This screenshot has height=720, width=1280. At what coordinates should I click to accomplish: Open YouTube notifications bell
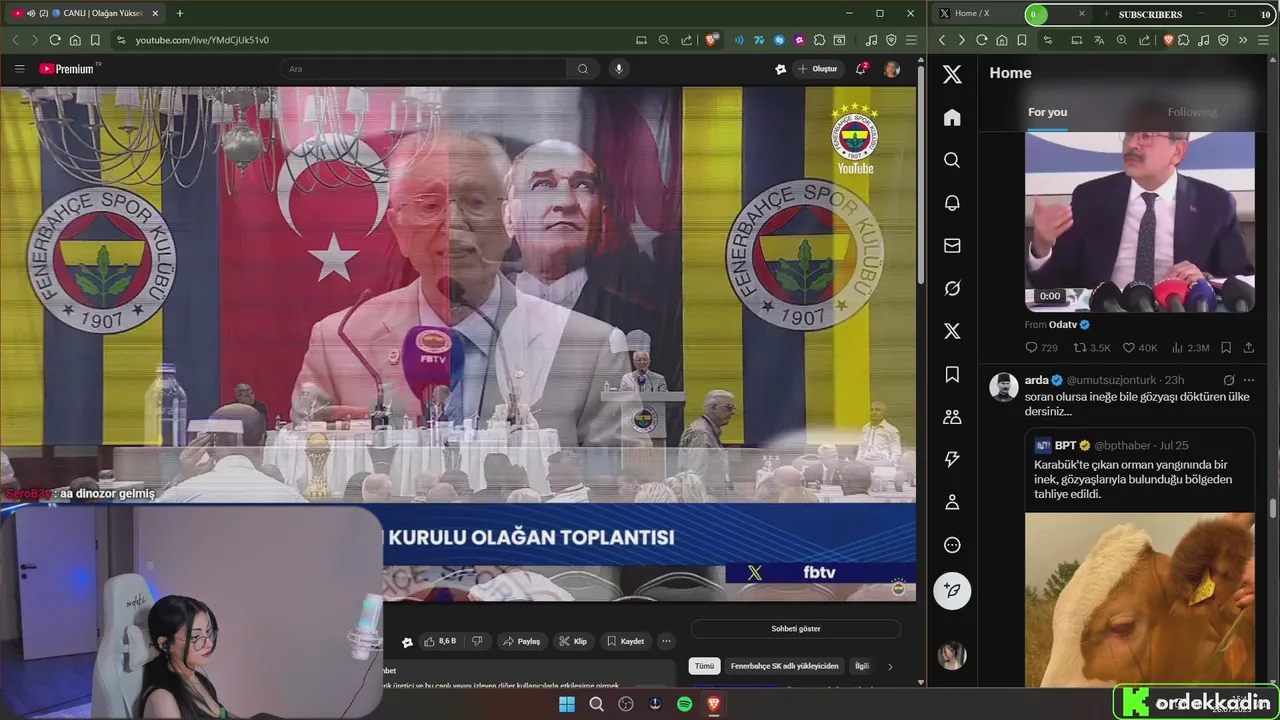(860, 69)
